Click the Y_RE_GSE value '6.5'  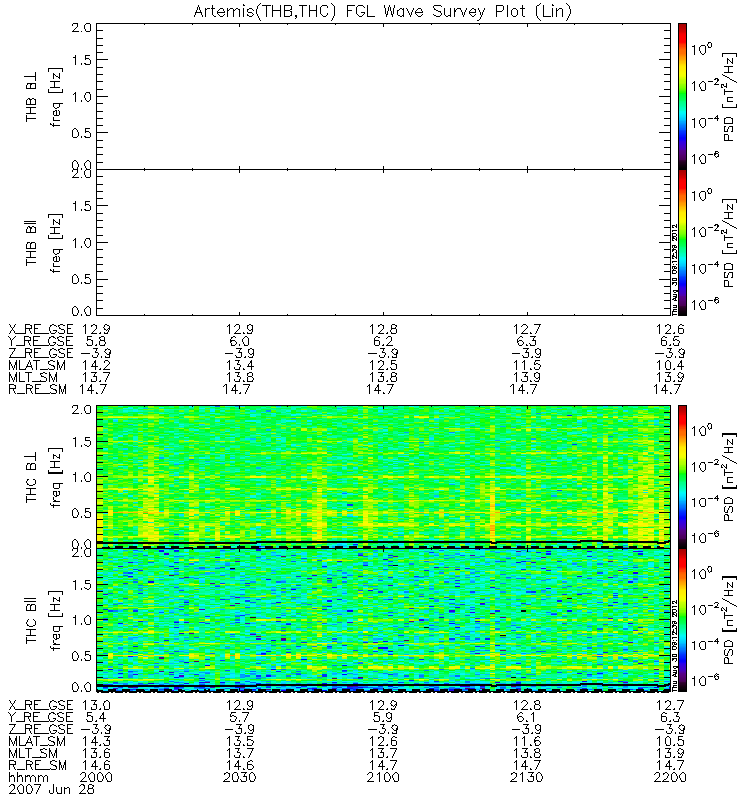pos(670,341)
